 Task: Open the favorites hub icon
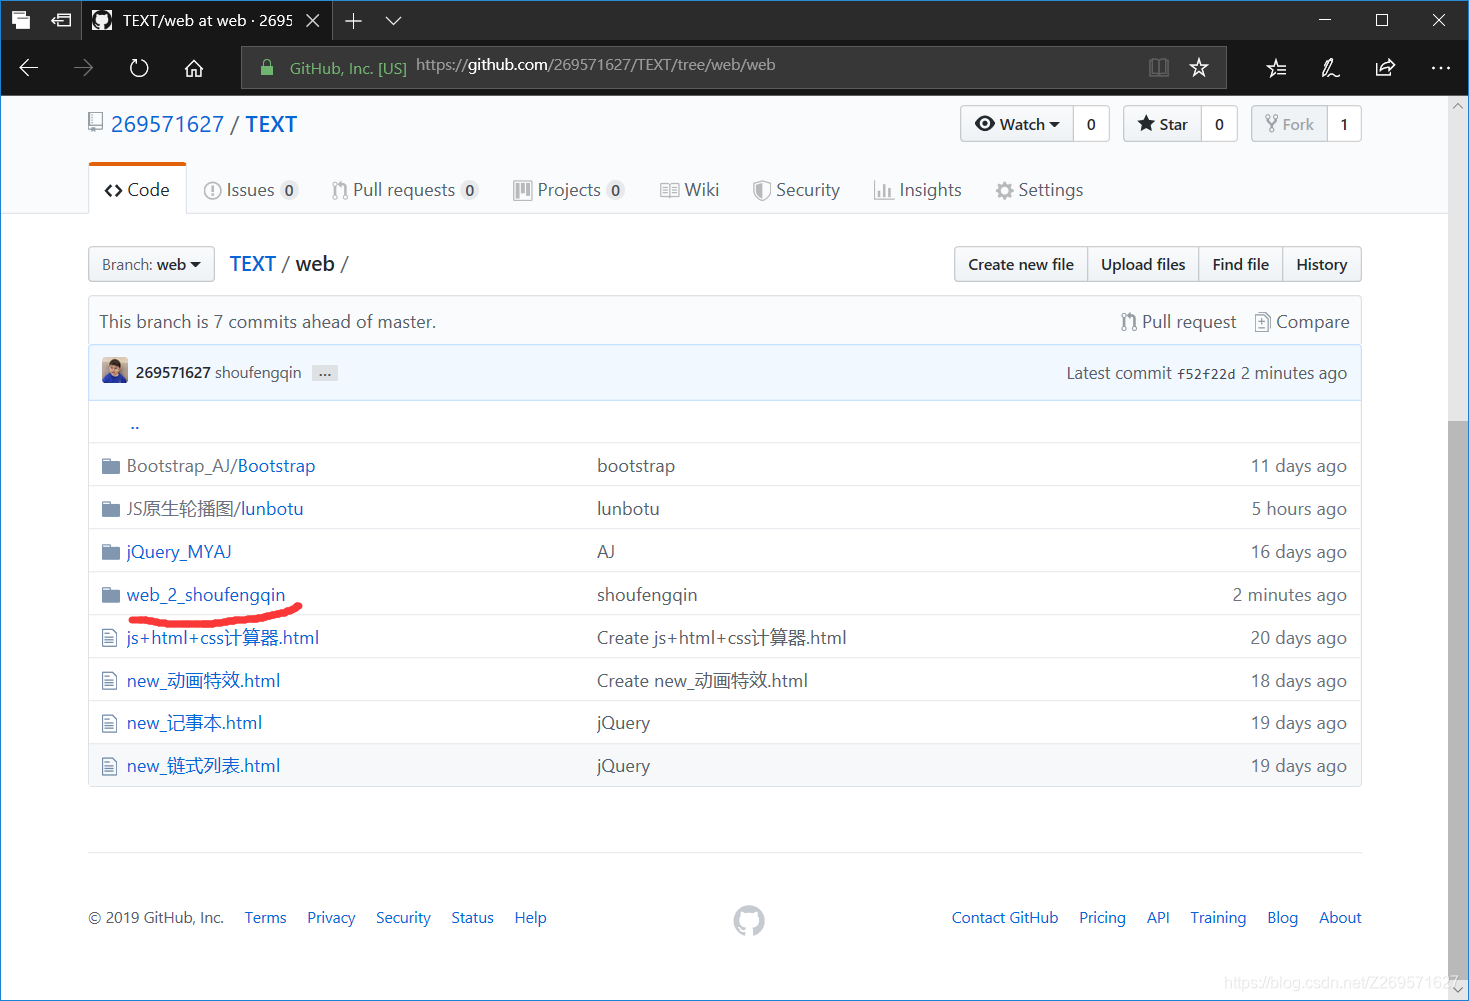click(x=1276, y=68)
